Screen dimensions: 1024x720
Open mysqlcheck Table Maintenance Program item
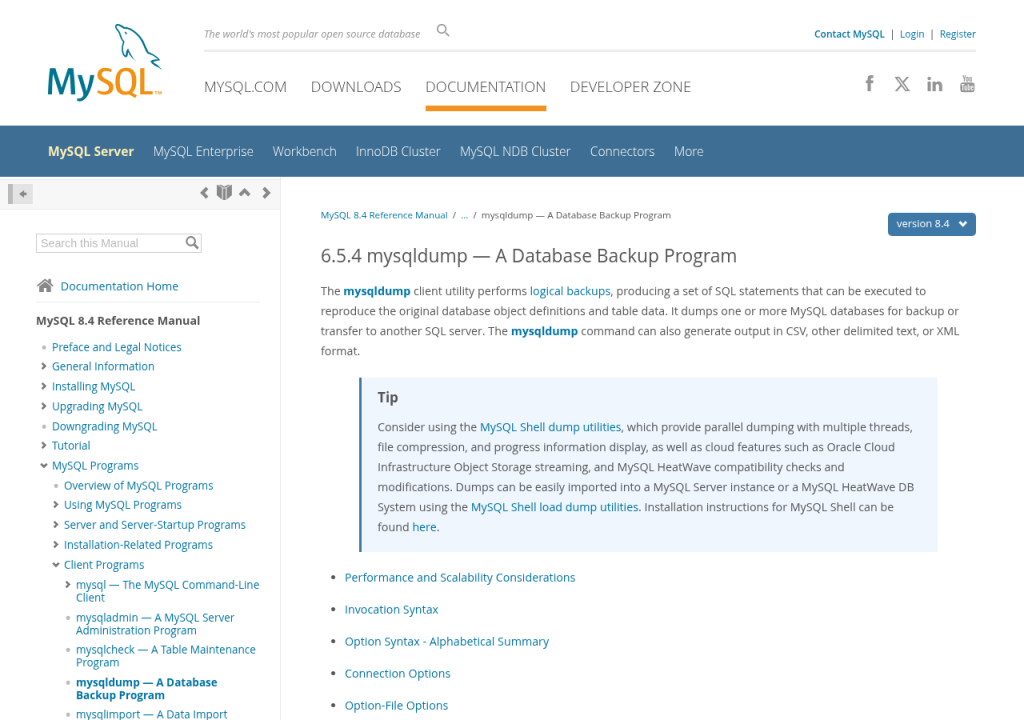165,656
